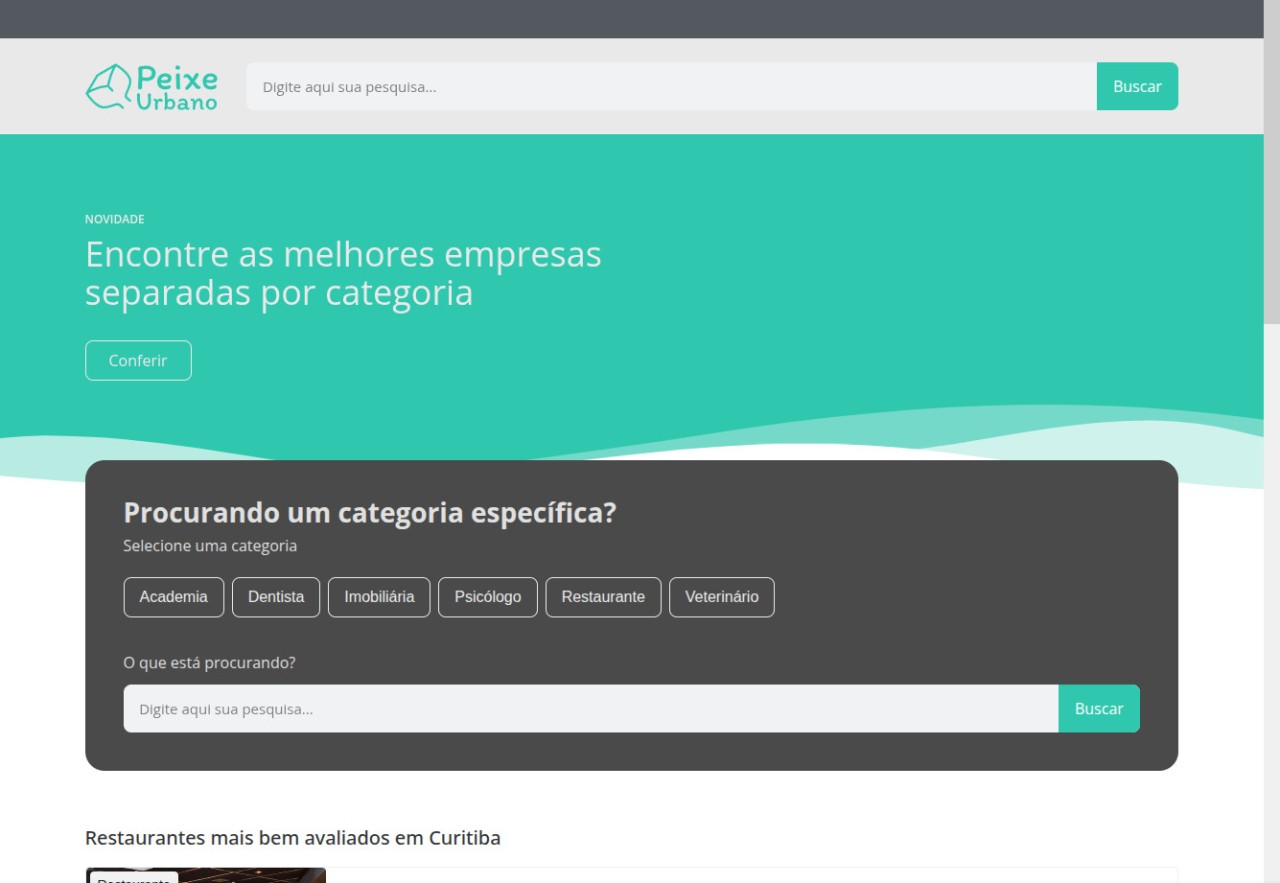Click the NOVIDADE label in the banner

pyautogui.click(x=114, y=219)
